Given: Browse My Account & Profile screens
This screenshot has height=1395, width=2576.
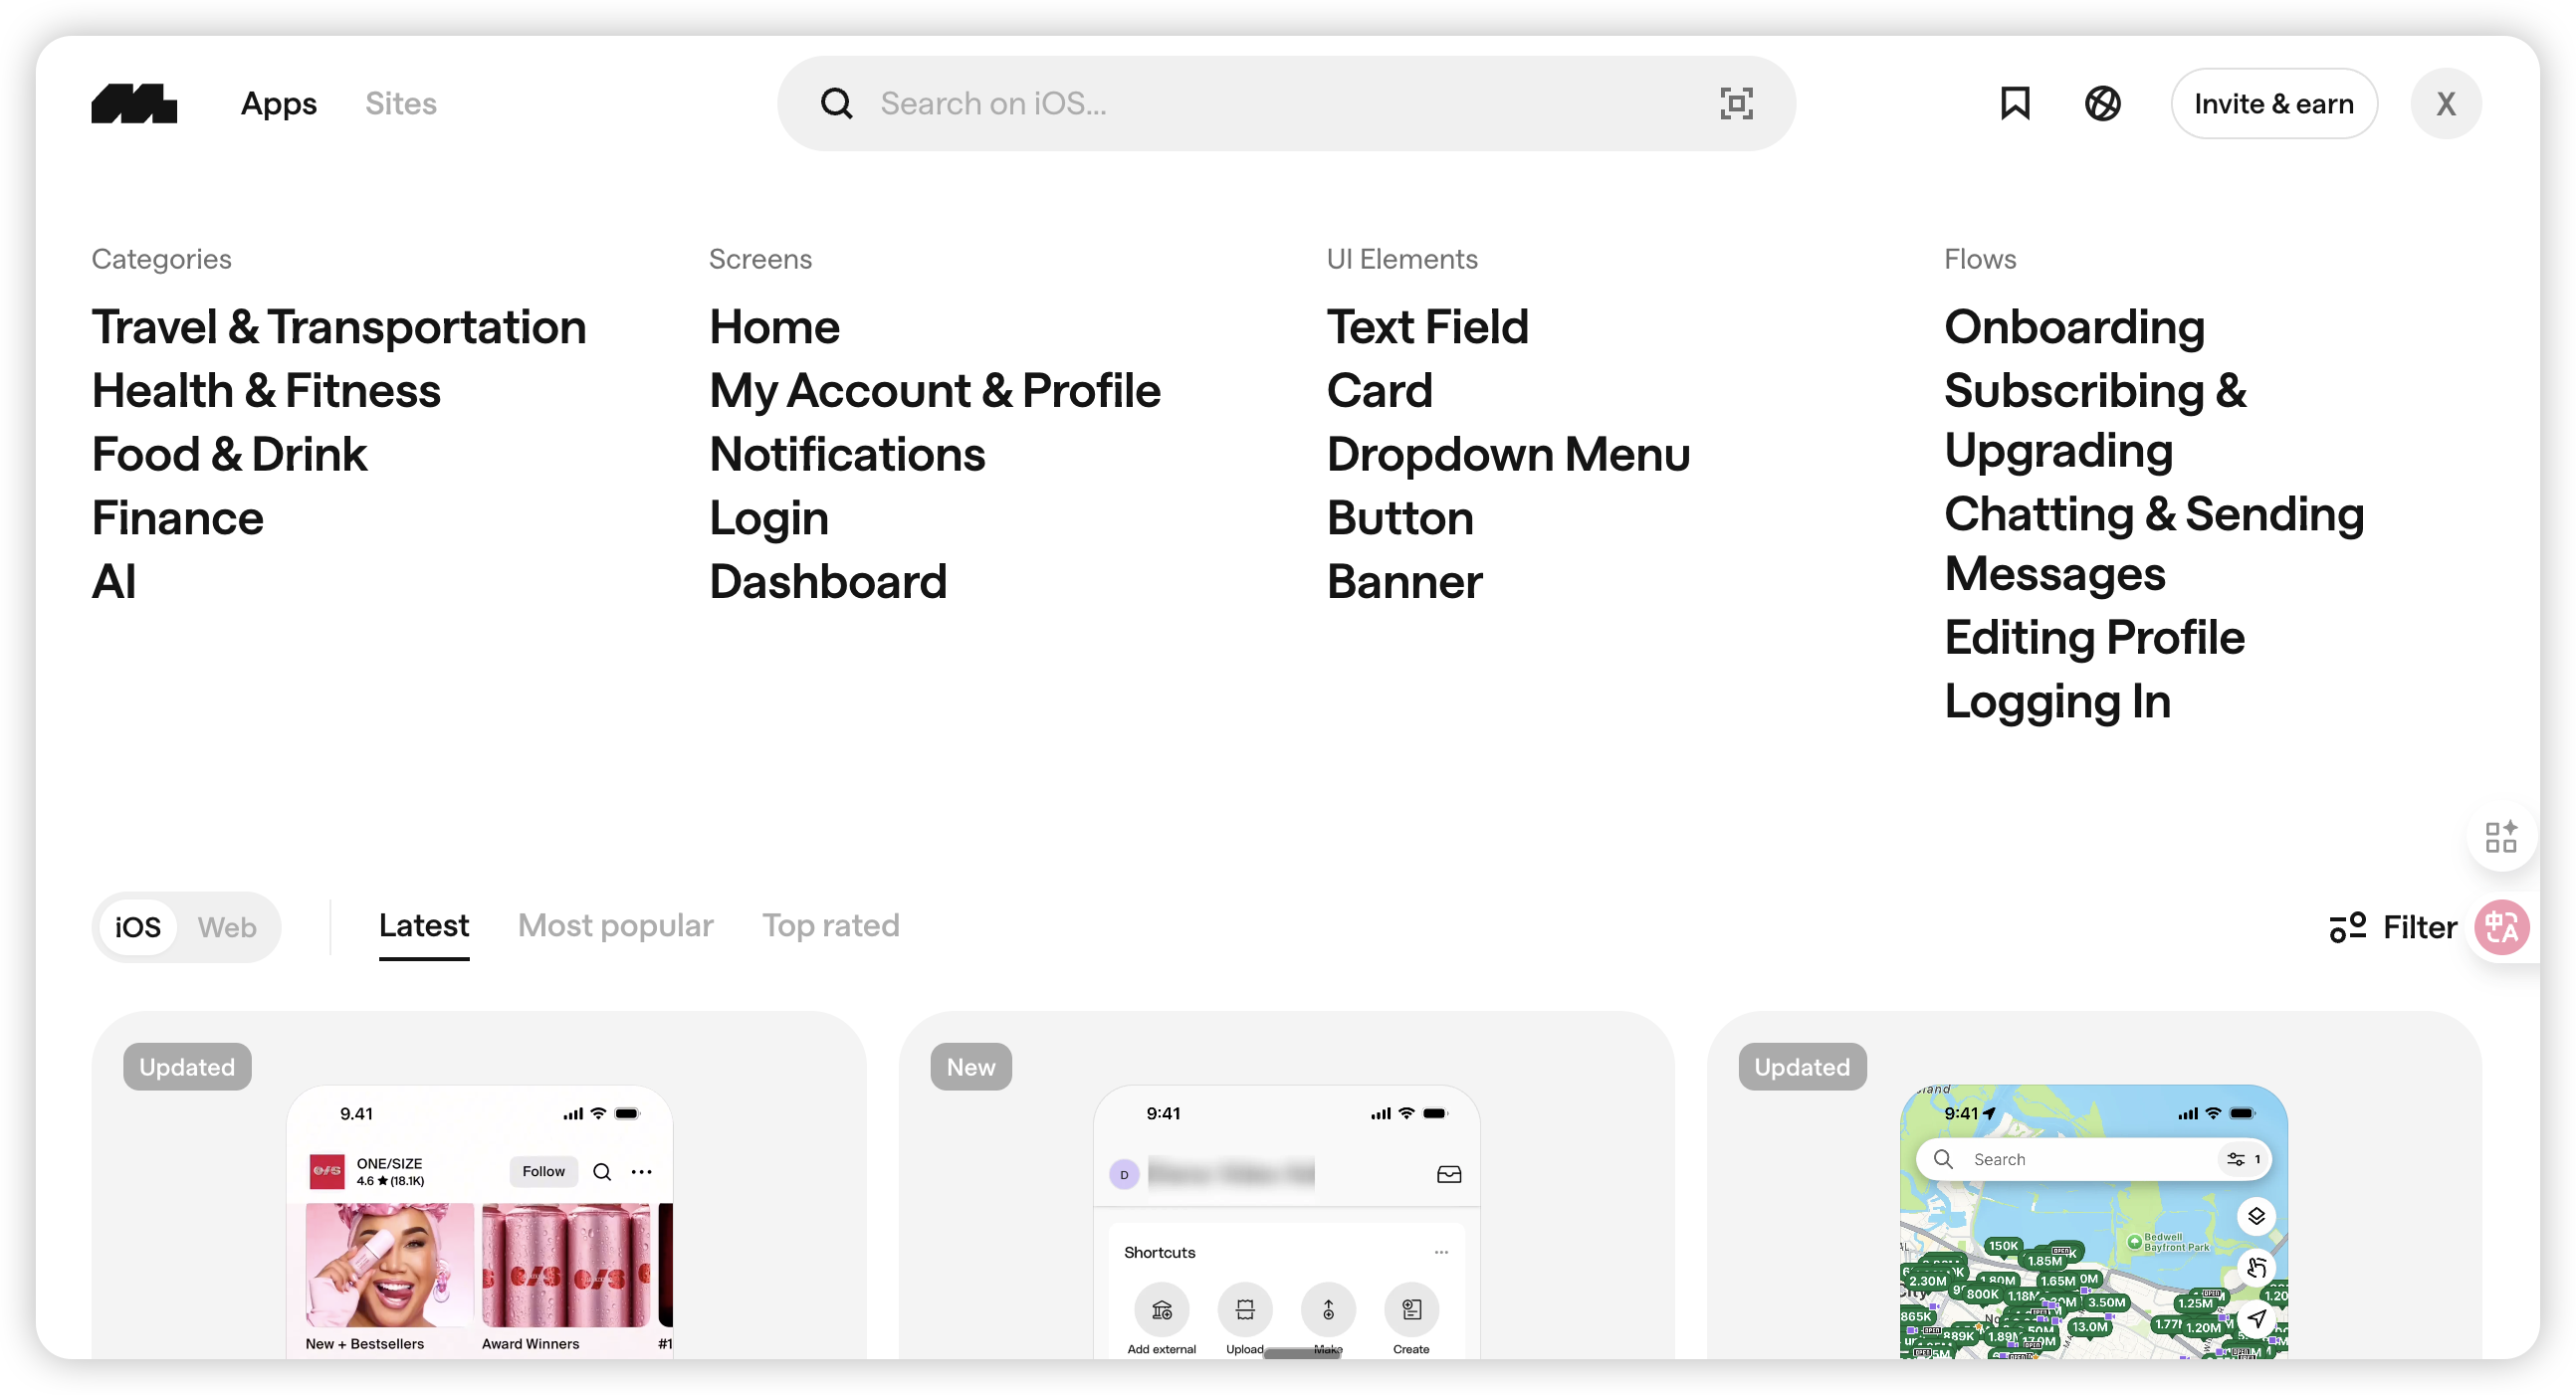Looking at the screenshot, I should (x=935, y=391).
